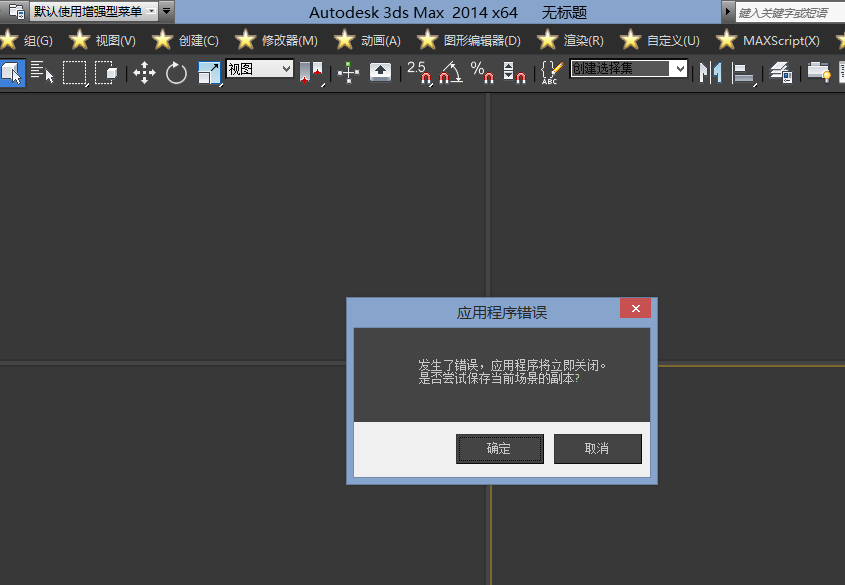Activate the Select and Move tool
This screenshot has height=585, width=845.
144,72
